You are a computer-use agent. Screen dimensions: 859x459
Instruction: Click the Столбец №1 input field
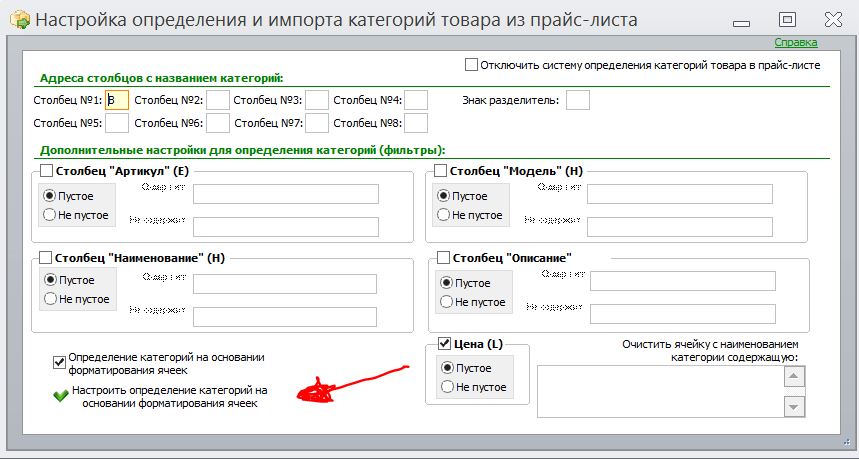tap(117, 100)
